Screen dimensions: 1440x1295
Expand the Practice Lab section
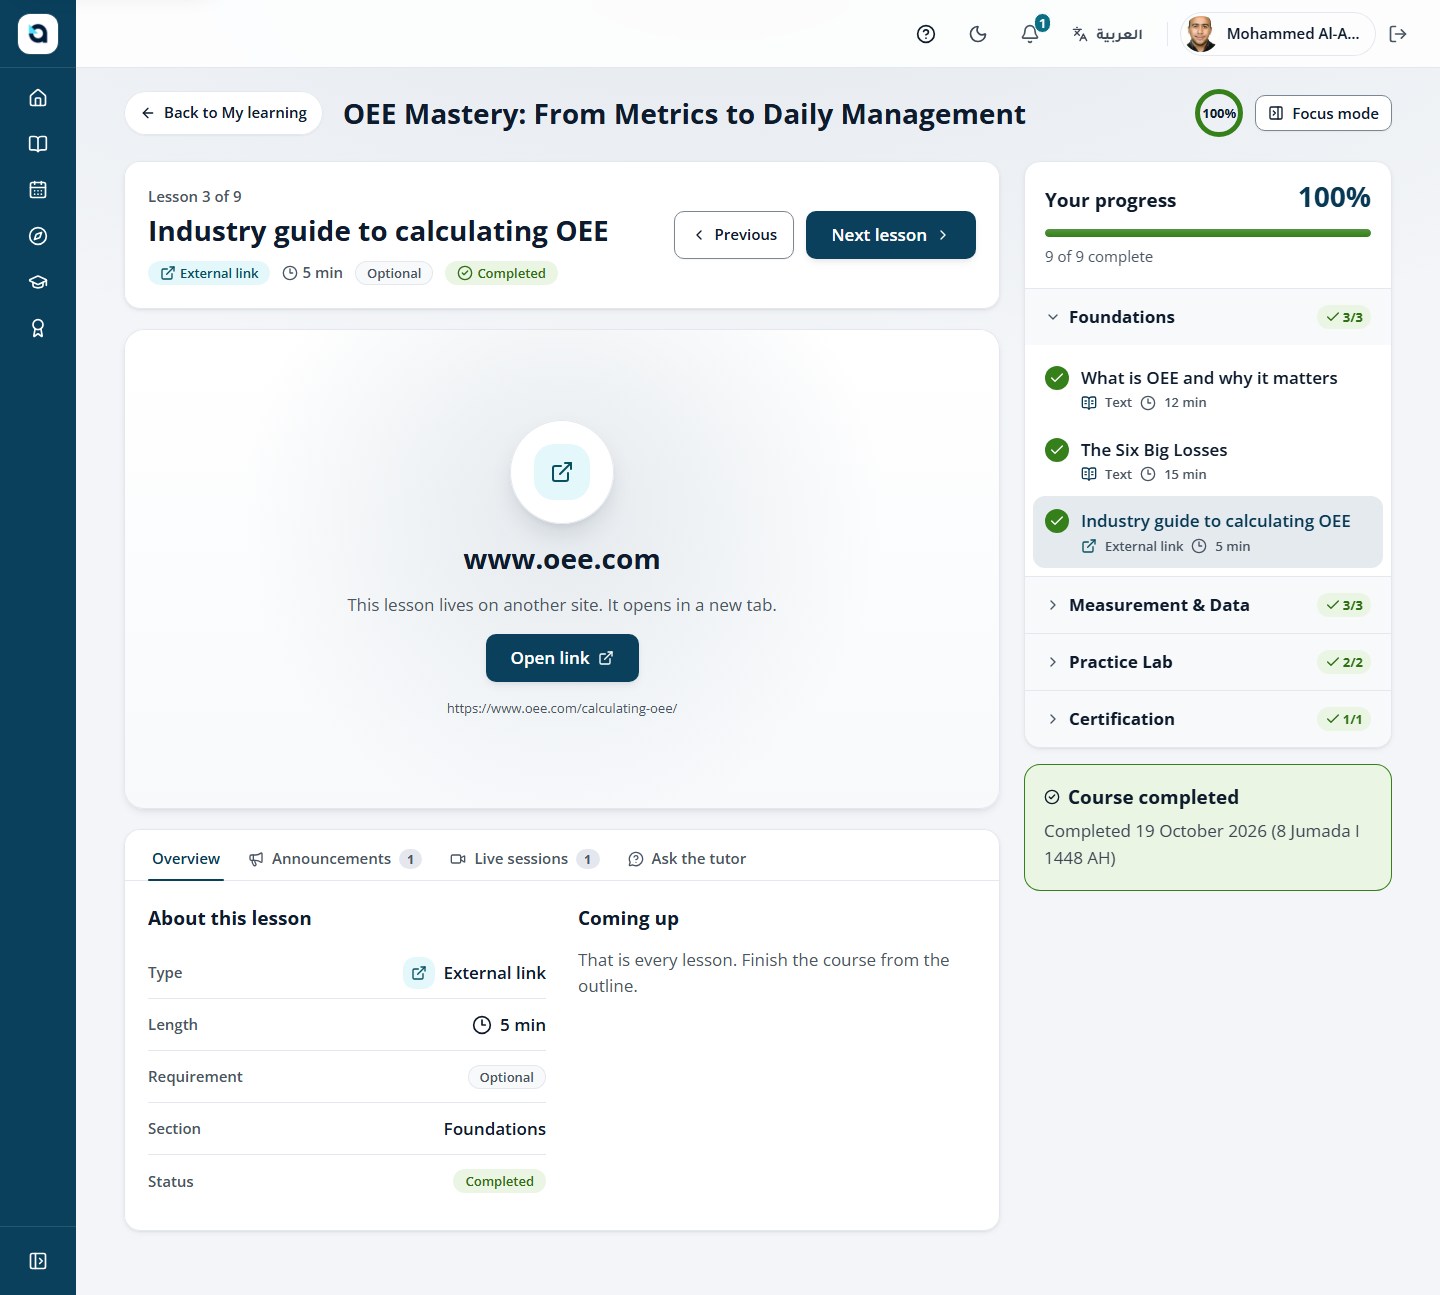(1208, 662)
